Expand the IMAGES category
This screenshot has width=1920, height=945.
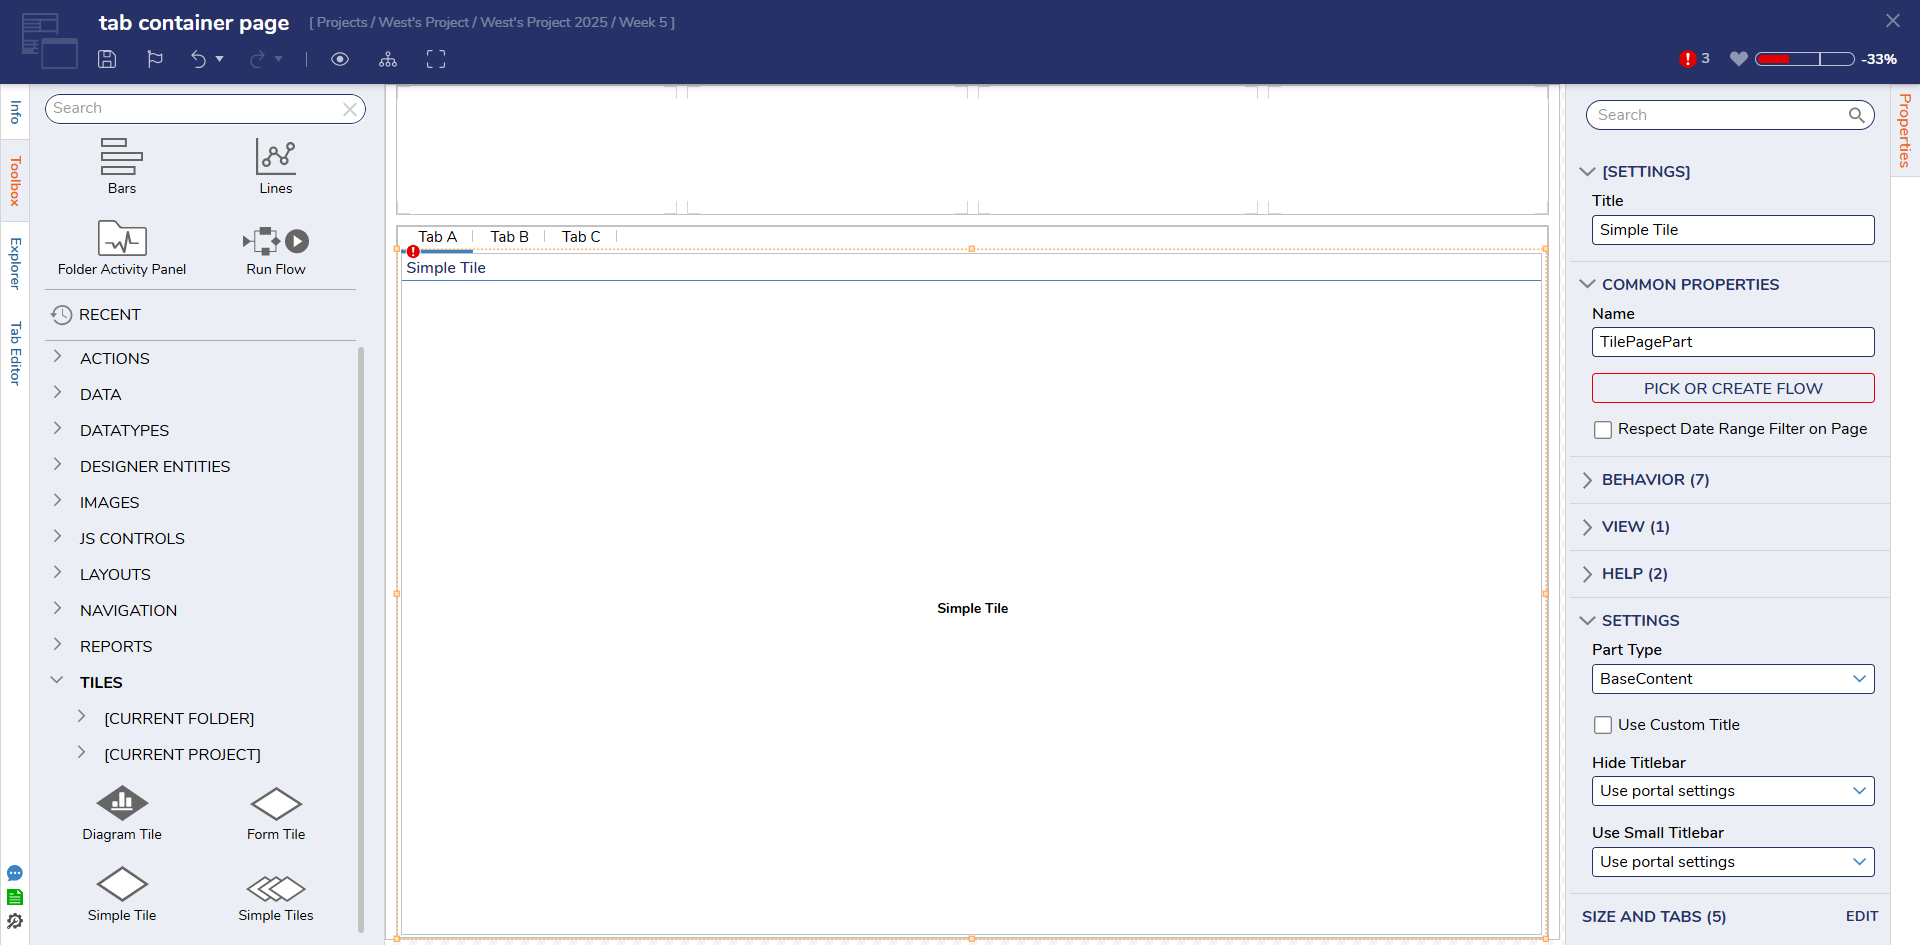pyautogui.click(x=57, y=501)
